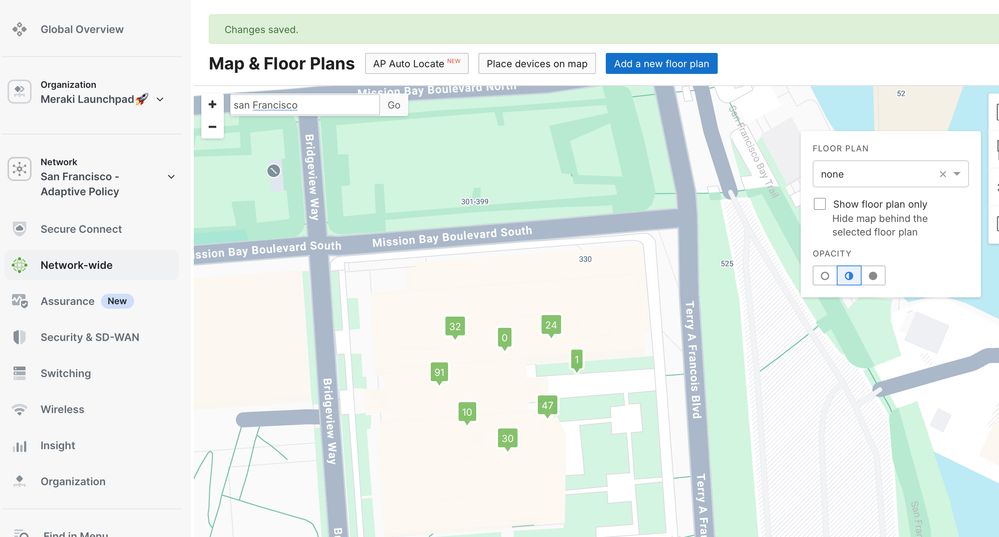999x537 pixels.
Task: Select the transparent opacity option
Action: click(x=825, y=276)
